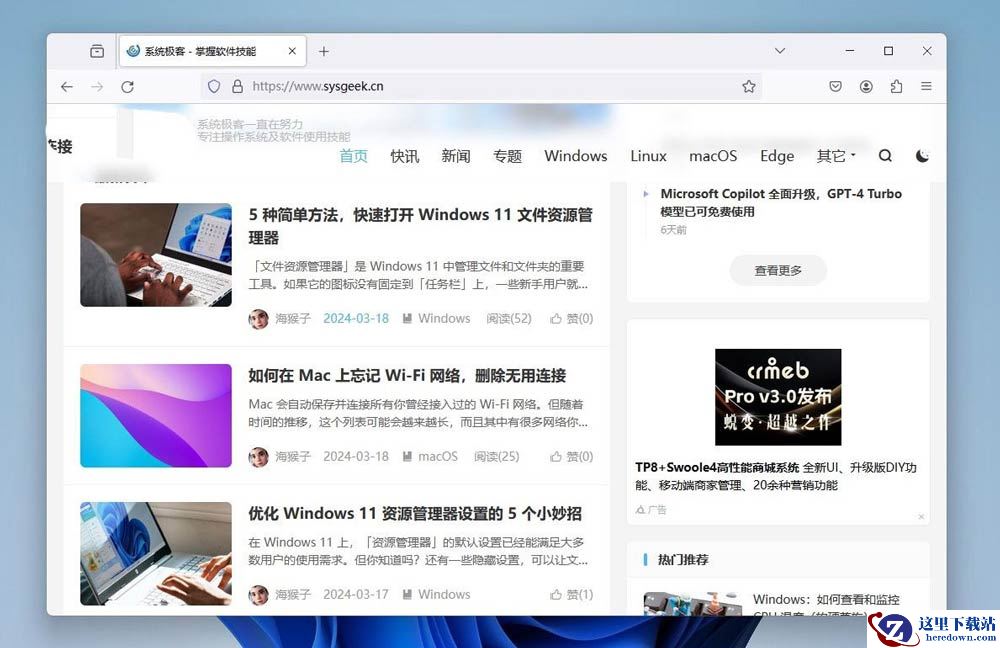
Task: Click the date 2024-03-18 on the 文件资源管理器 article
Action: pos(356,318)
